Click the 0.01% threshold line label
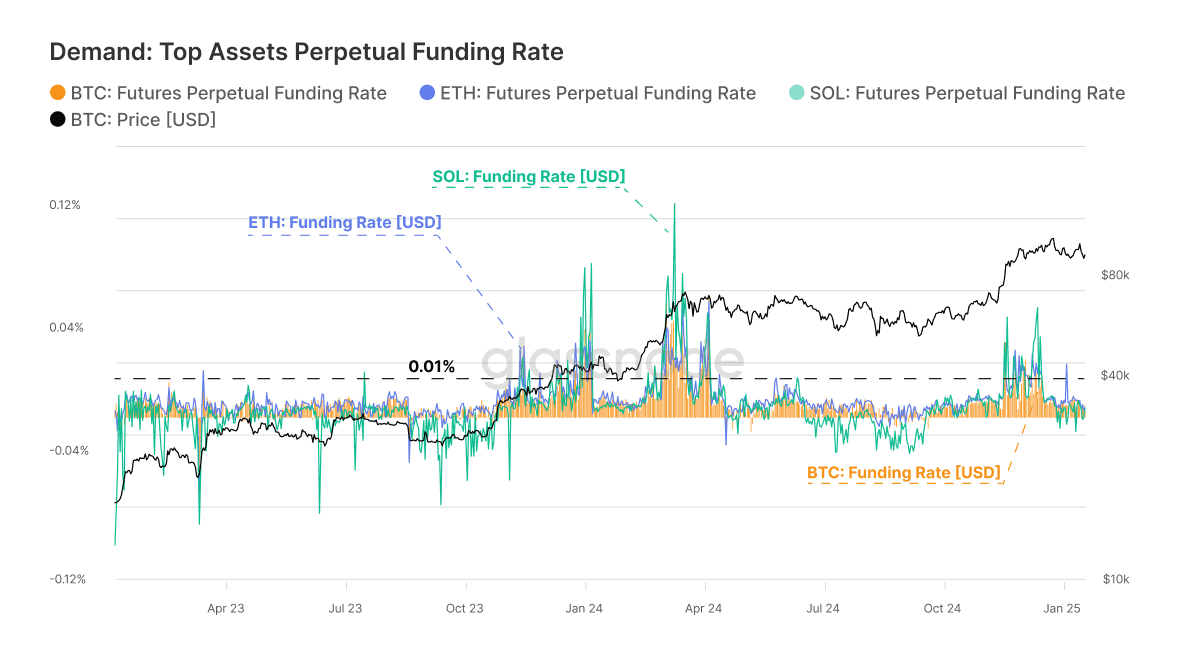Image resolution: width=1182 pixels, height=665 pixels. [431, 367]
